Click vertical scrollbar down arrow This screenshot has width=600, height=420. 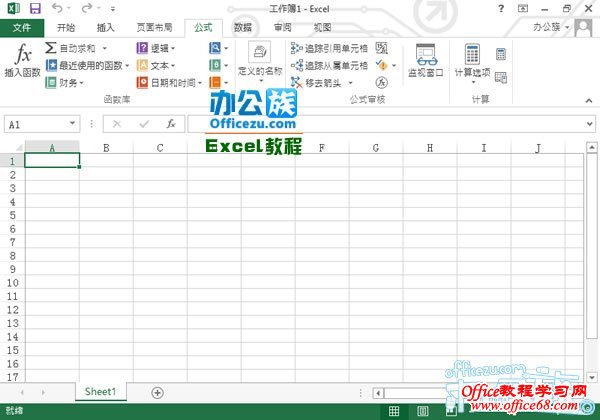tap(592, 377)
